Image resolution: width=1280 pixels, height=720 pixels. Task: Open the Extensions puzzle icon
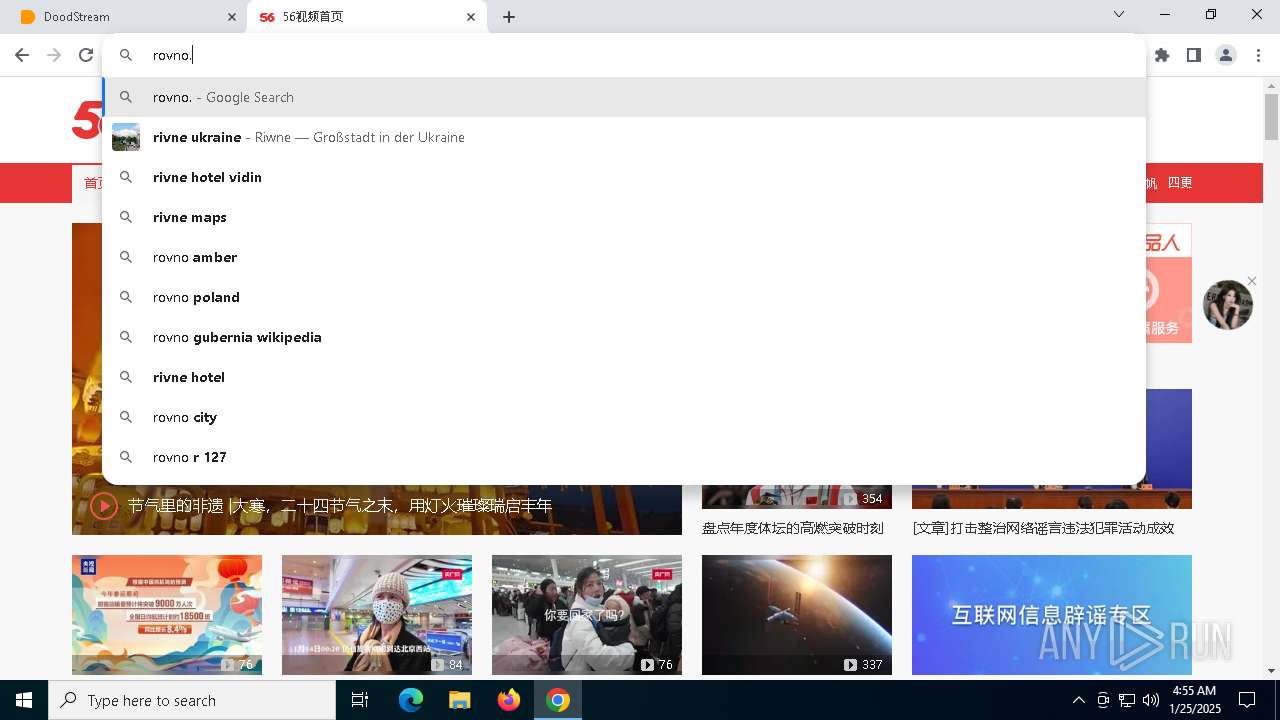[1162, 55]
